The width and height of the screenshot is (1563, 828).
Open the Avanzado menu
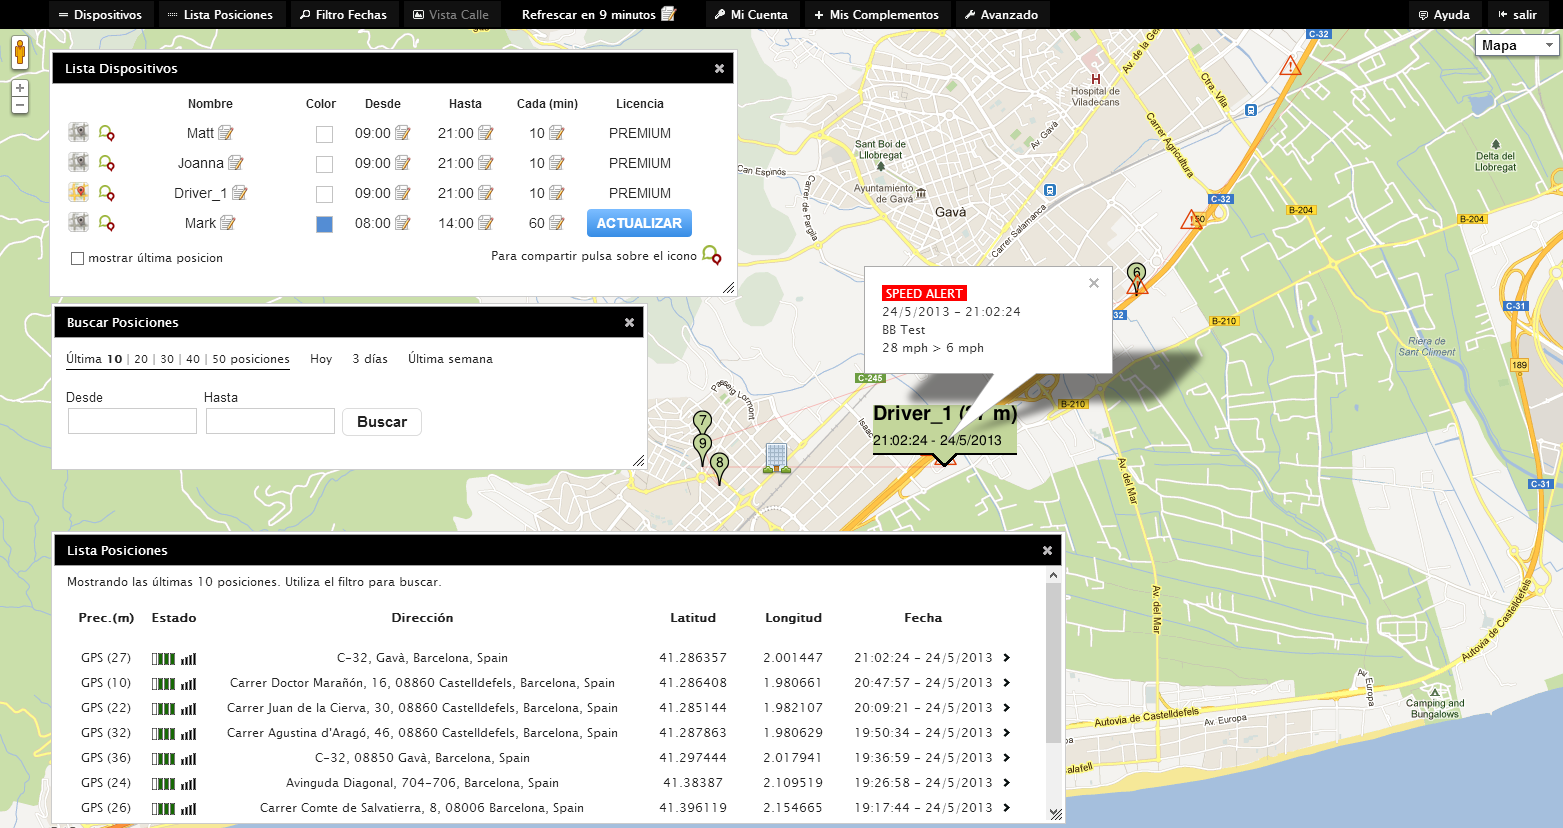click(1001, 14)
